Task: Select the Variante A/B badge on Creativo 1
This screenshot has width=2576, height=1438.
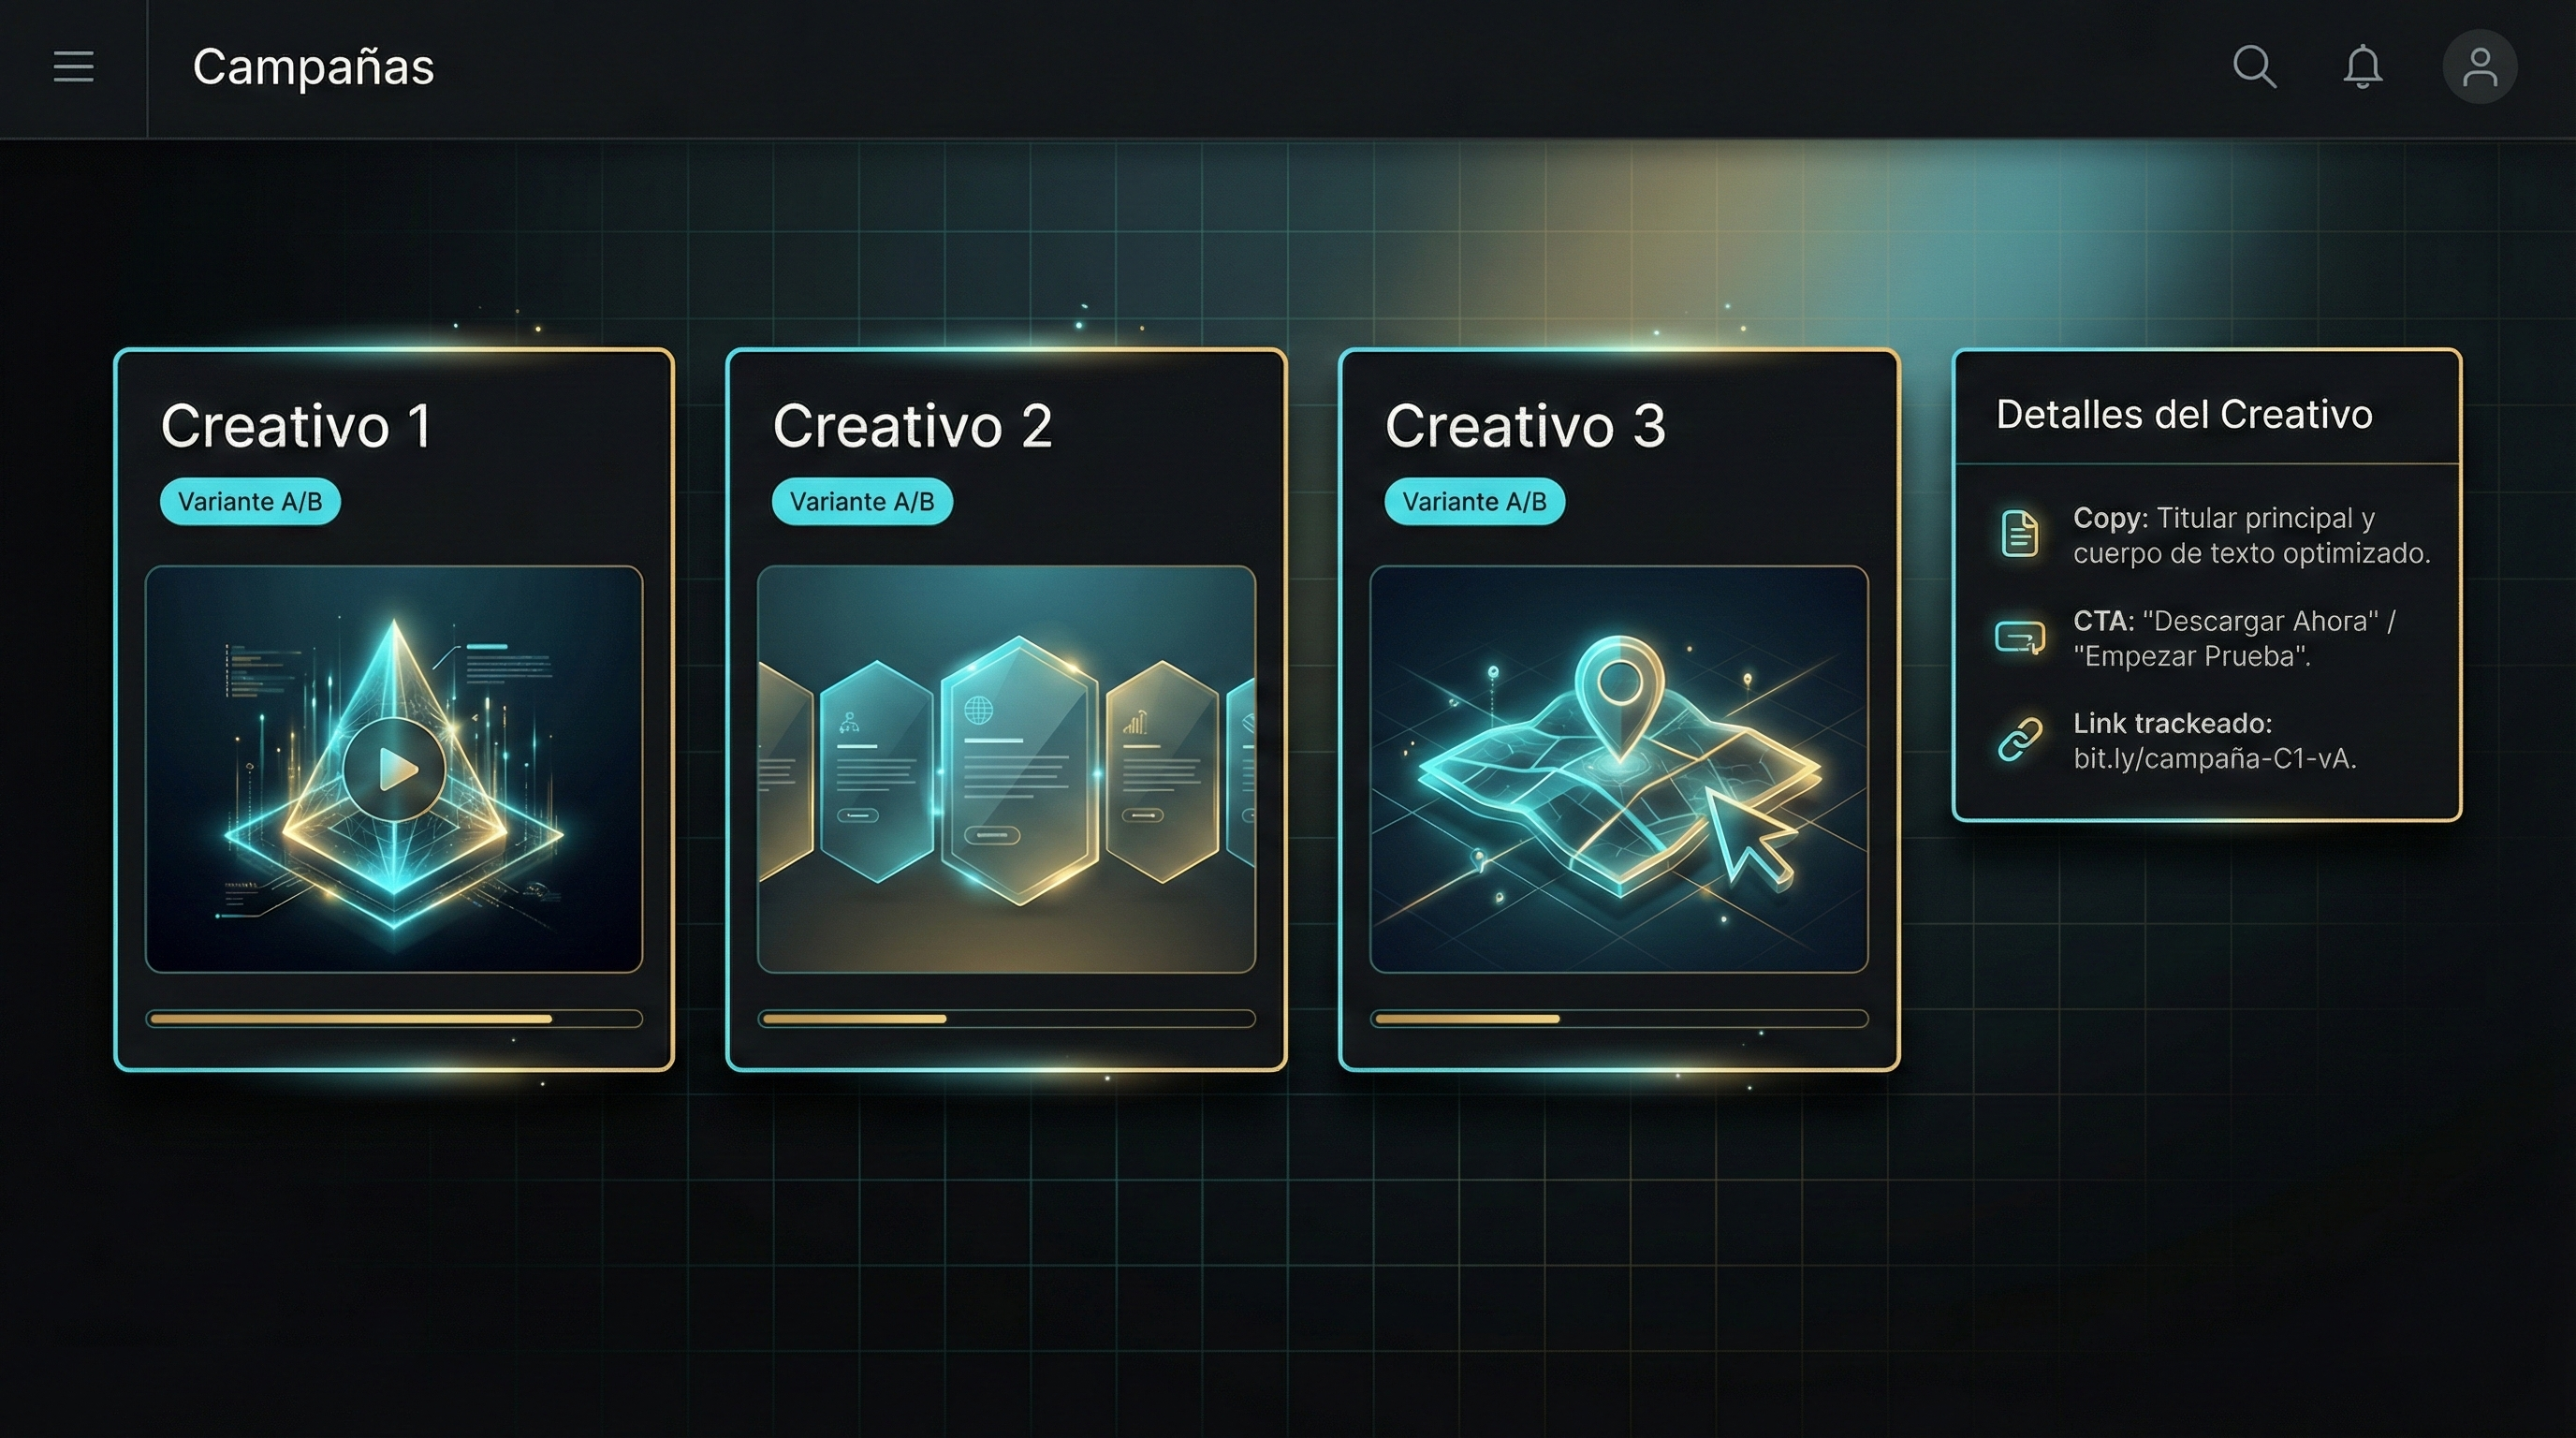Action: pyautogui.click(x=250, y=501)
